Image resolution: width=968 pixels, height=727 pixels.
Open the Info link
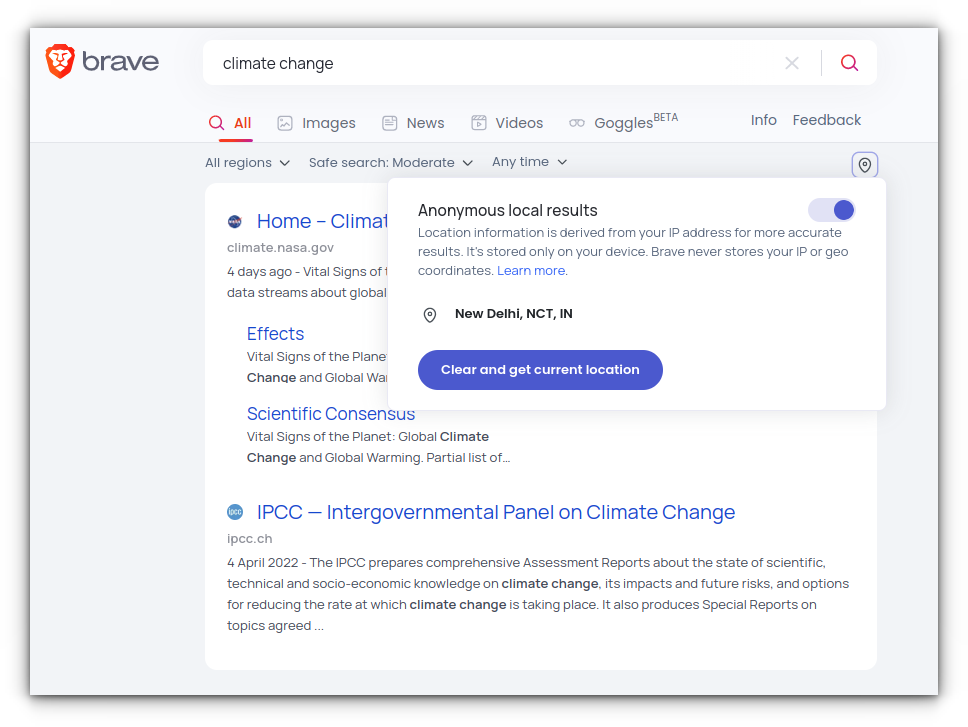pyautogui.click(x=763, y=120)
